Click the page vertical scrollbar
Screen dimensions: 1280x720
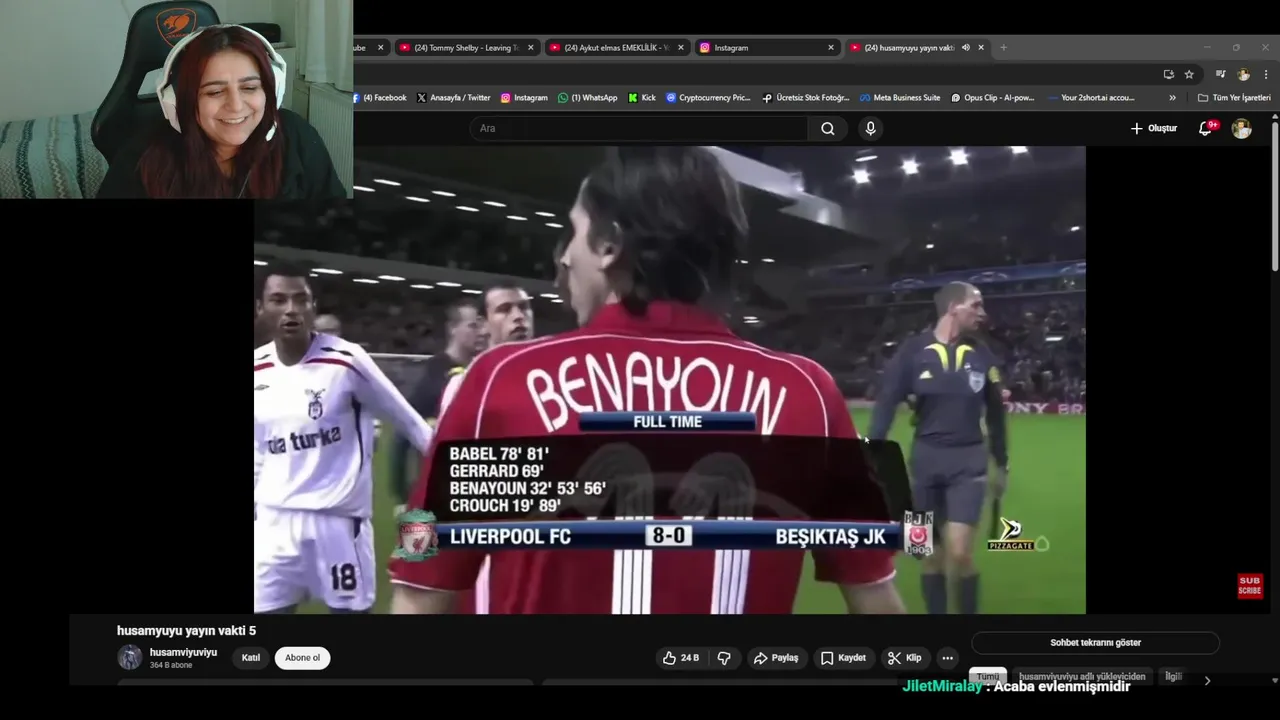click(x=1275, y=195)
